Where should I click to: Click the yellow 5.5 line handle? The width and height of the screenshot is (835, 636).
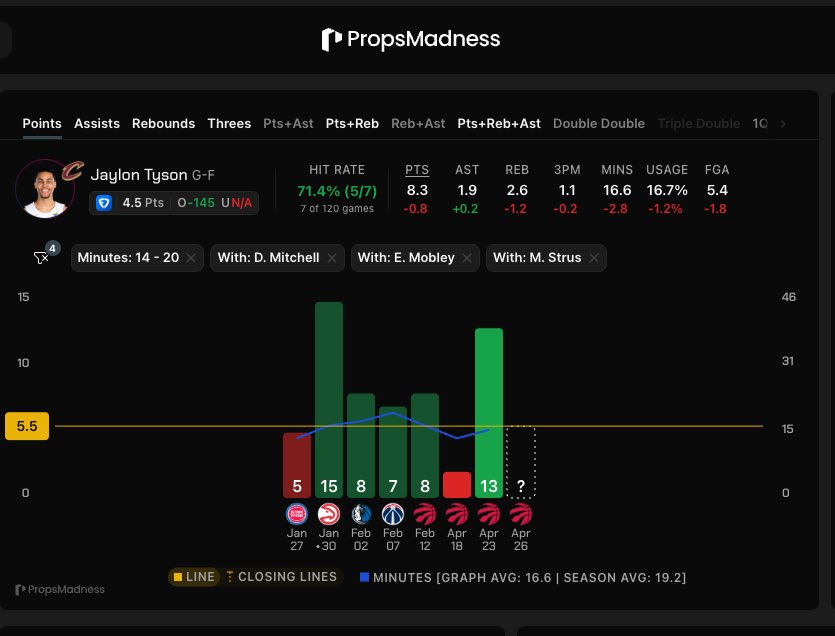pyautogui.click(x=27, y=426)
